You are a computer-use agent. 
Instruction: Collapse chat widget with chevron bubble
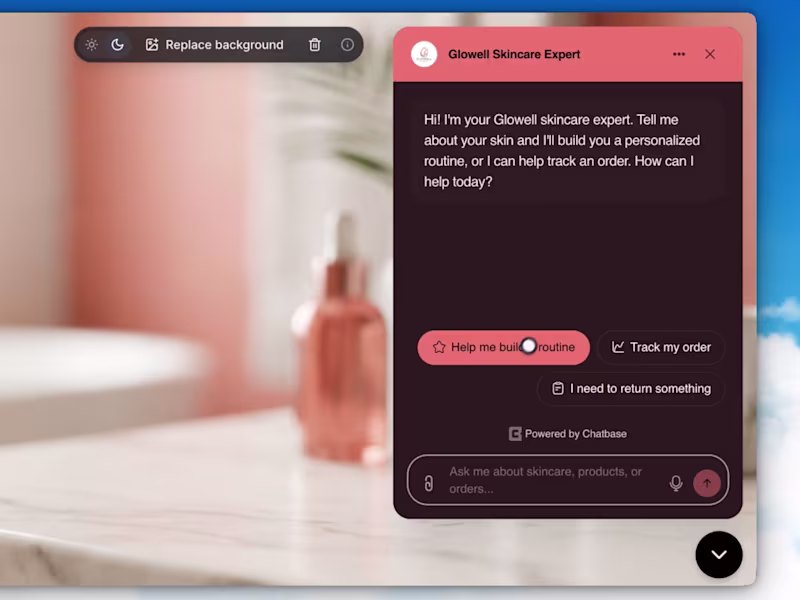coord(719,555)
